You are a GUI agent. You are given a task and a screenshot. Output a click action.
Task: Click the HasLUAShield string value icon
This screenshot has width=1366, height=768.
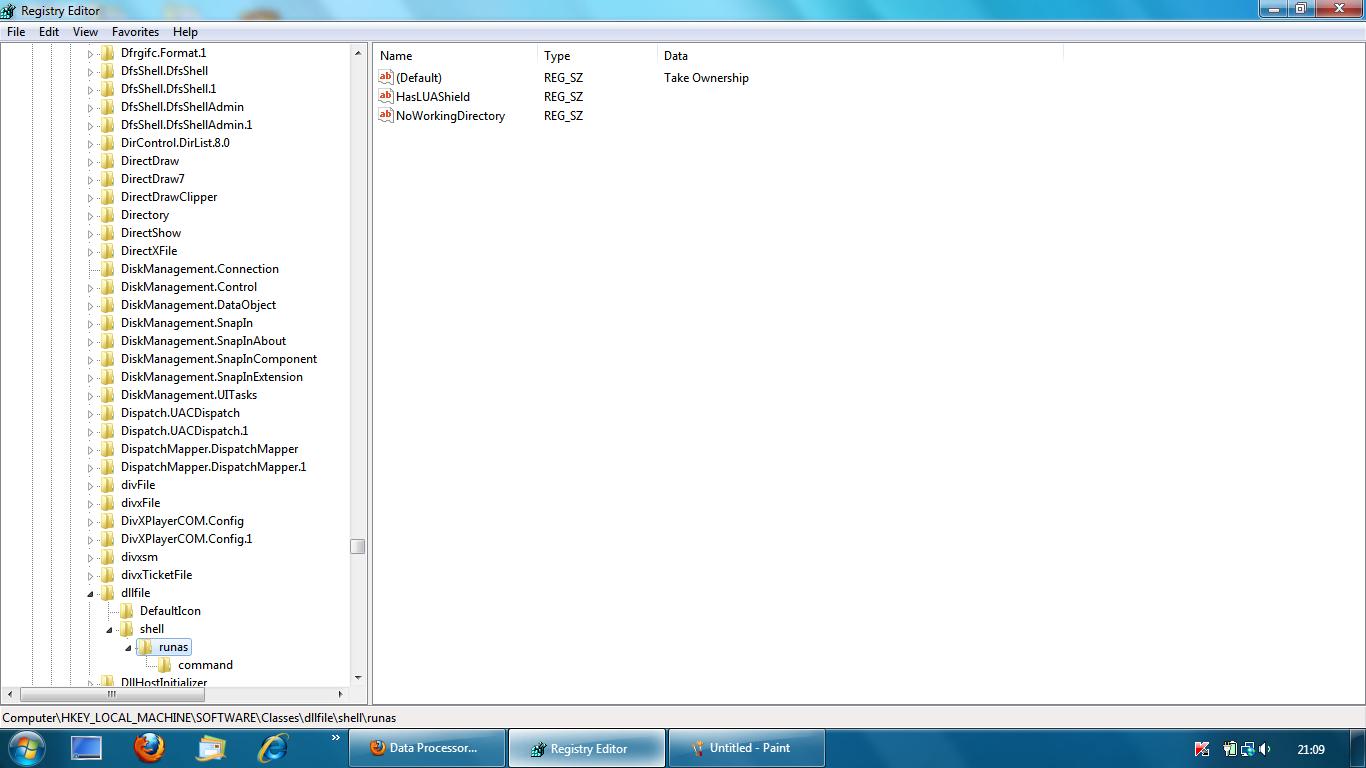tap(386, 96)
